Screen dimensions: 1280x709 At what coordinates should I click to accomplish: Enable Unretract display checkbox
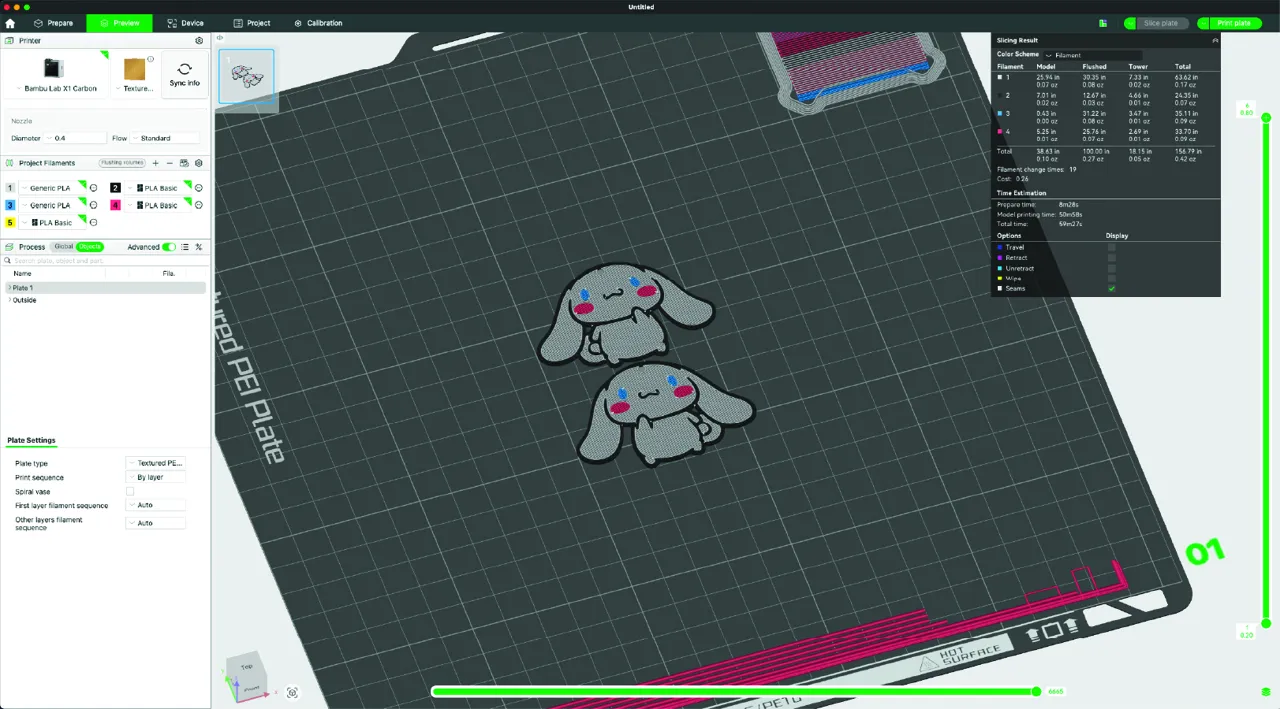point(1112,268)
